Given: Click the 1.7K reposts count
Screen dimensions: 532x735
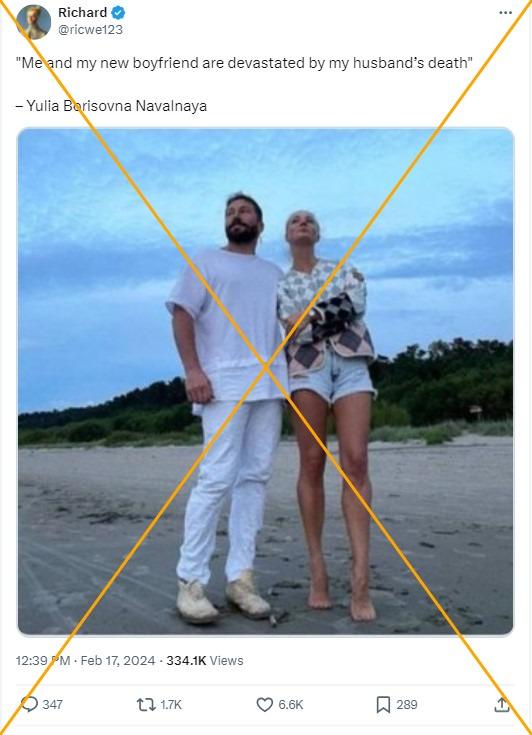Looking at the screenshot, I should (x=171, y=705).
